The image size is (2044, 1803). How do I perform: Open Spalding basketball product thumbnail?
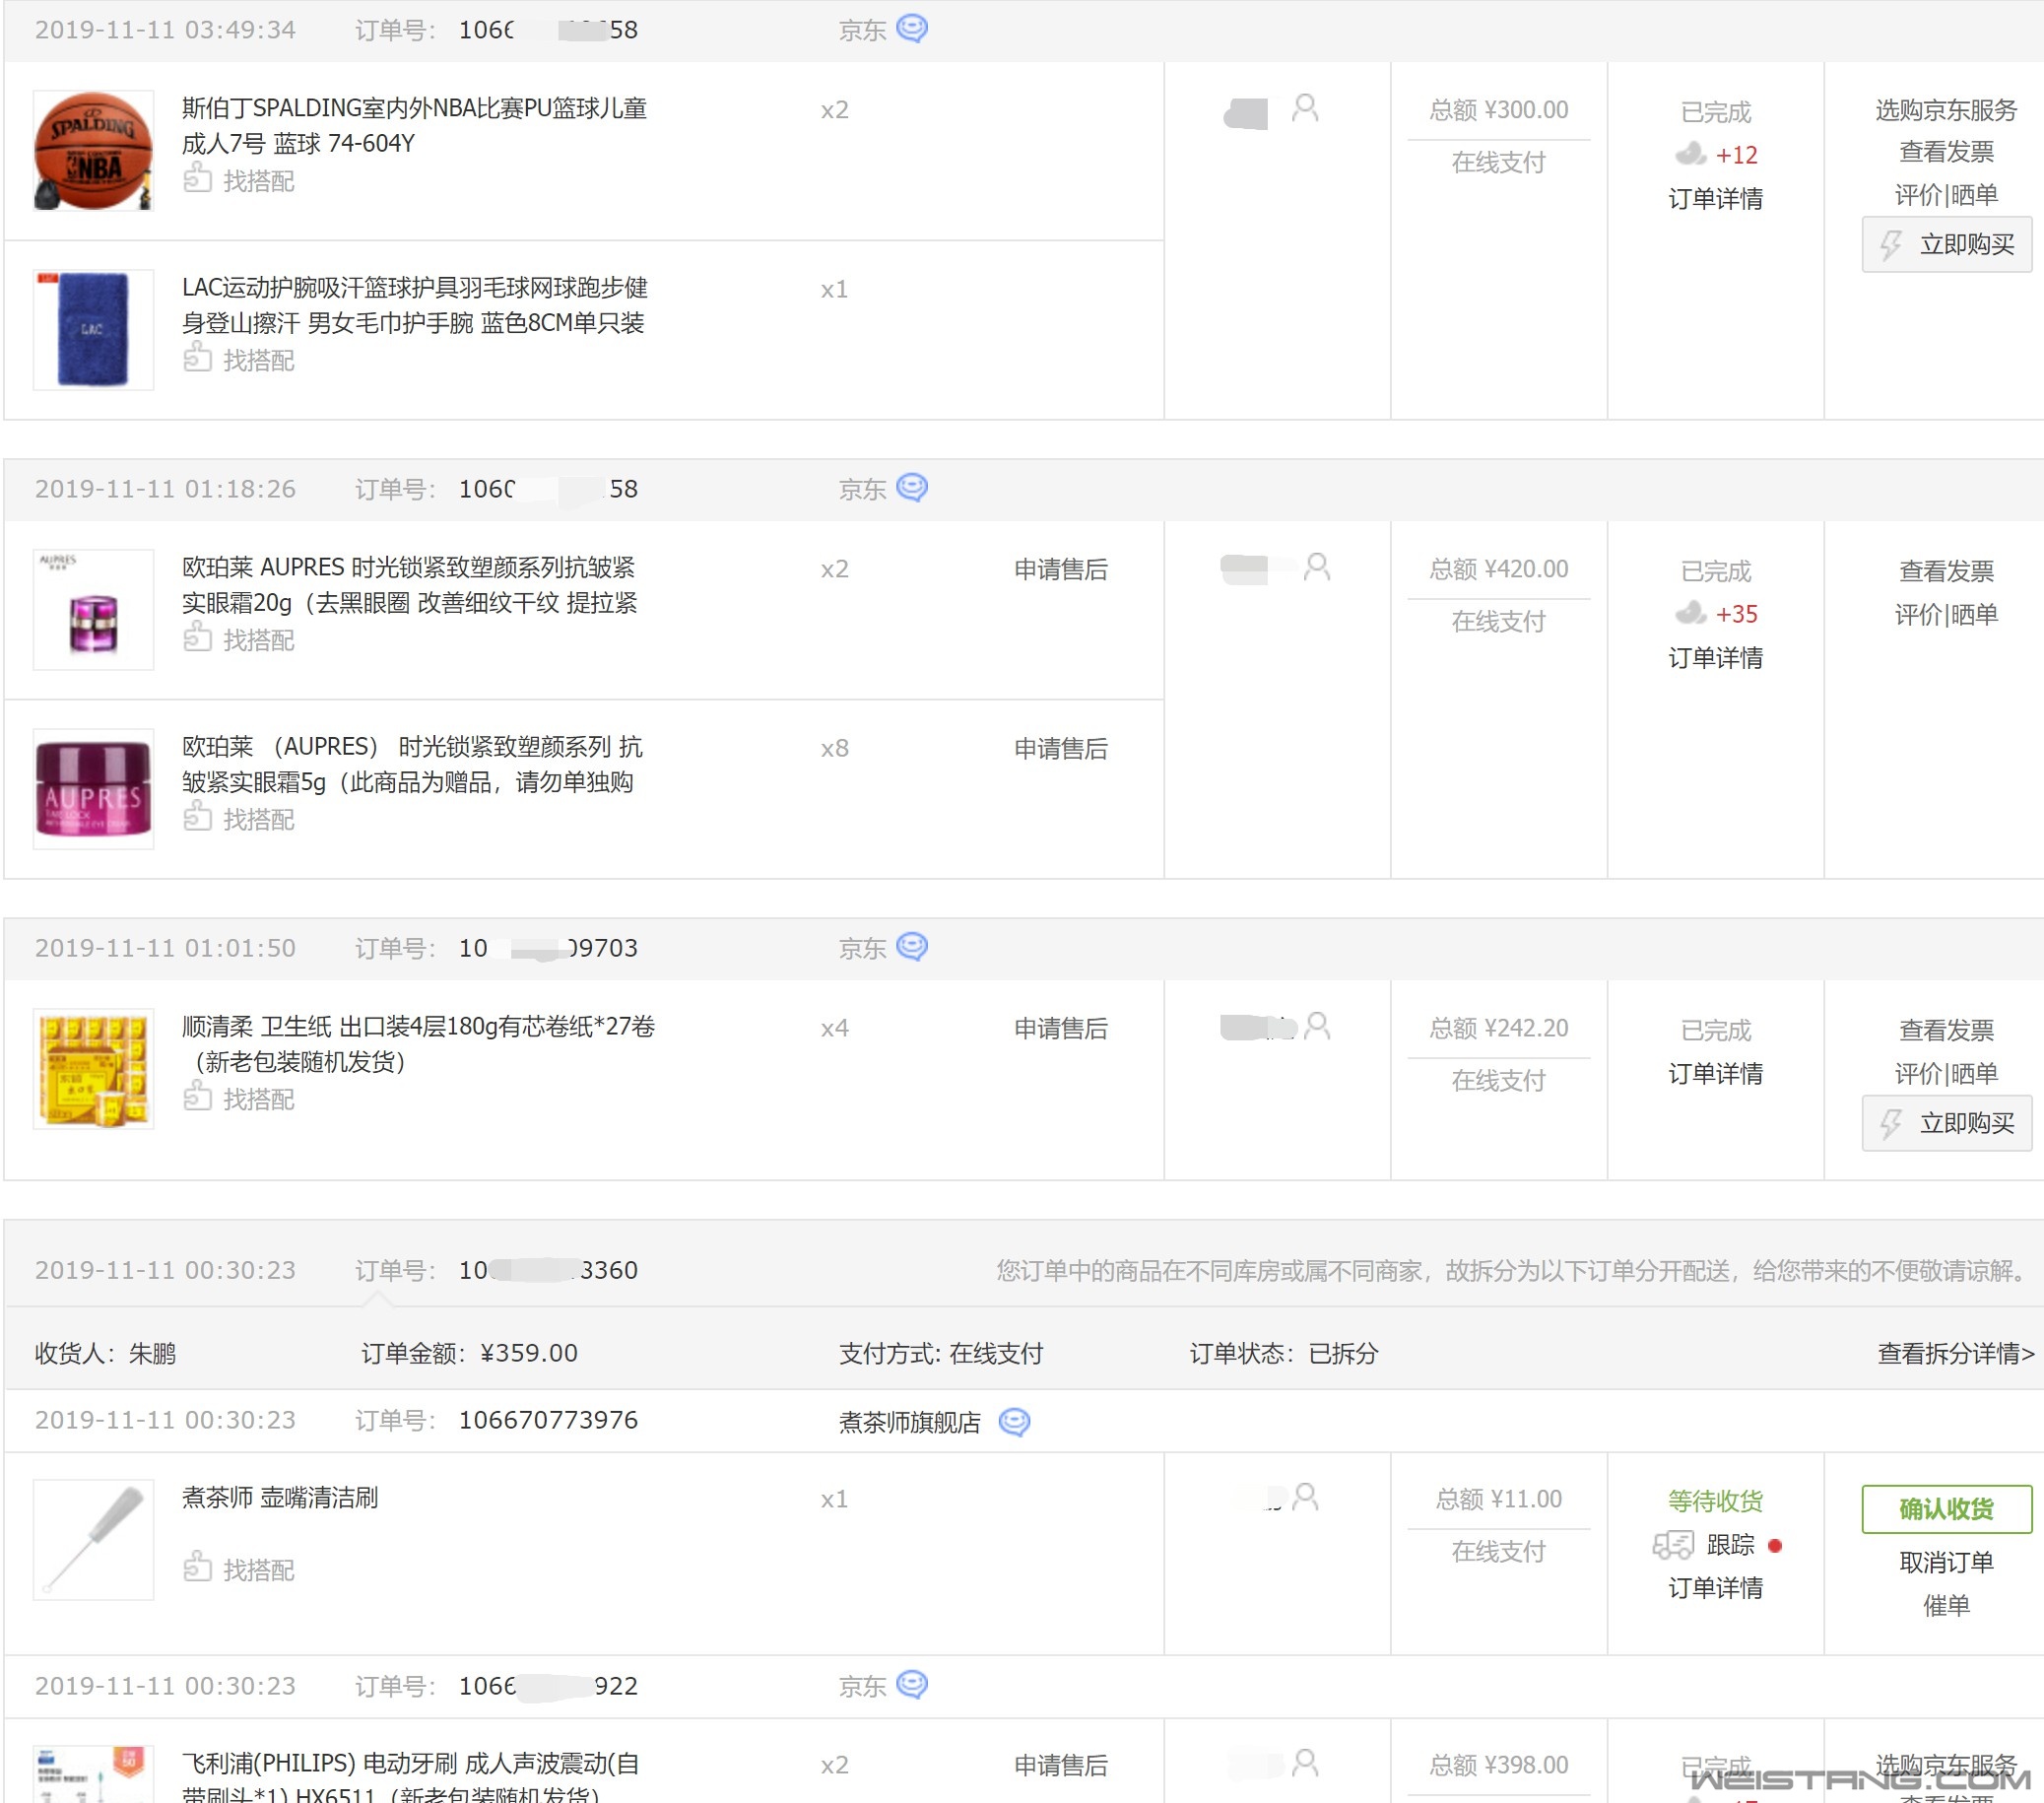93,150
